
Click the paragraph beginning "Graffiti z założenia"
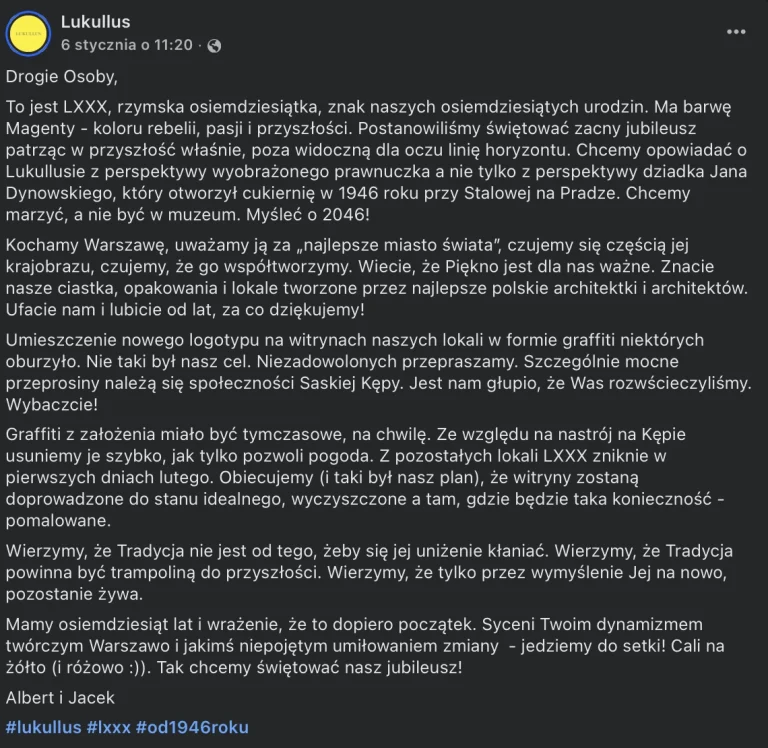(370, 477)
